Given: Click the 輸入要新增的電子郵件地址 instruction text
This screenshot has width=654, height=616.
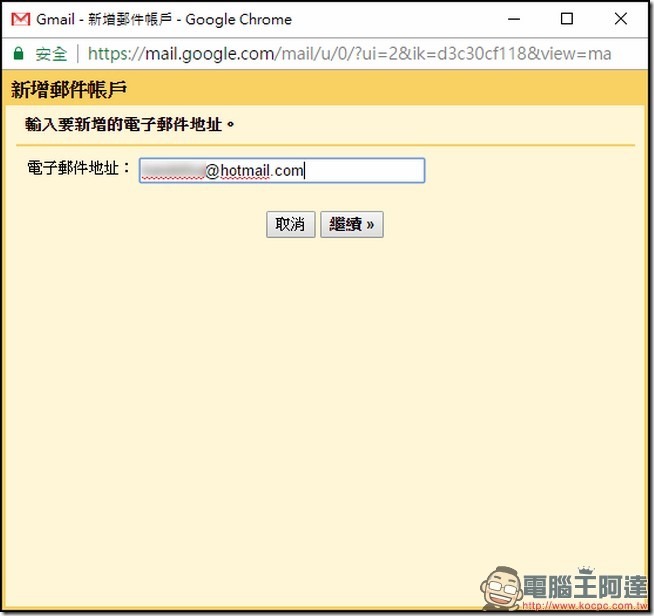Looking at the screenshot, I should pos(130,124).
